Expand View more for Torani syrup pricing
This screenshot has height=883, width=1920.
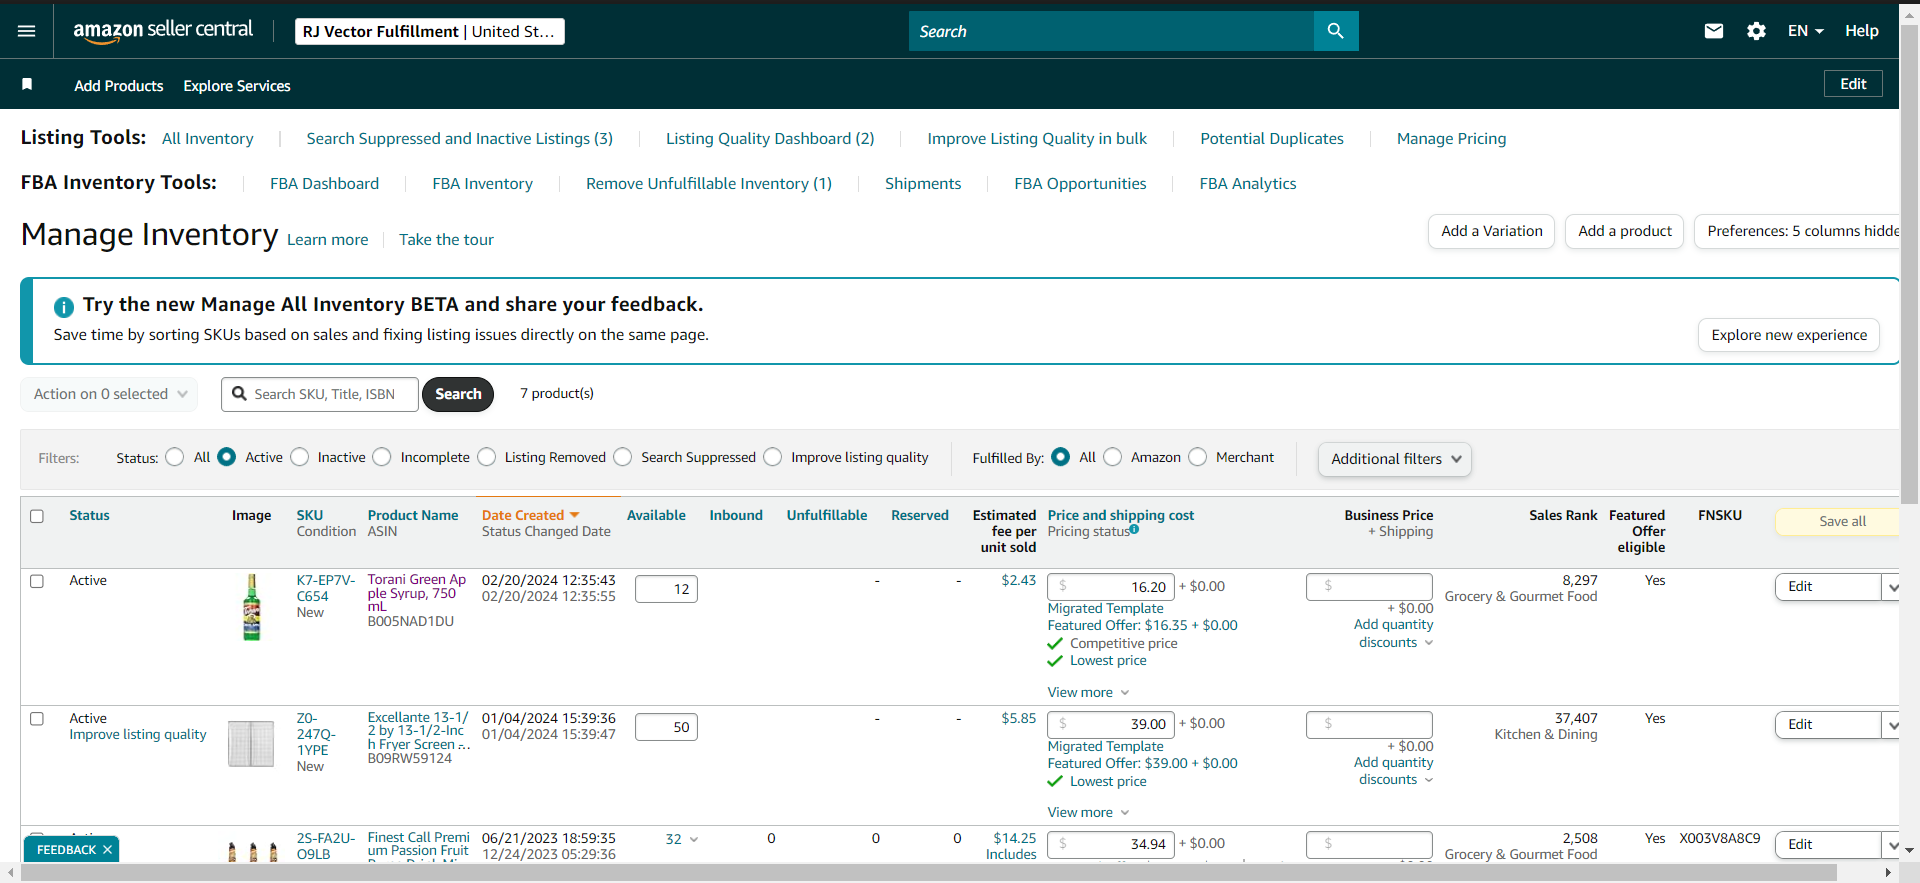(1088, 692)
